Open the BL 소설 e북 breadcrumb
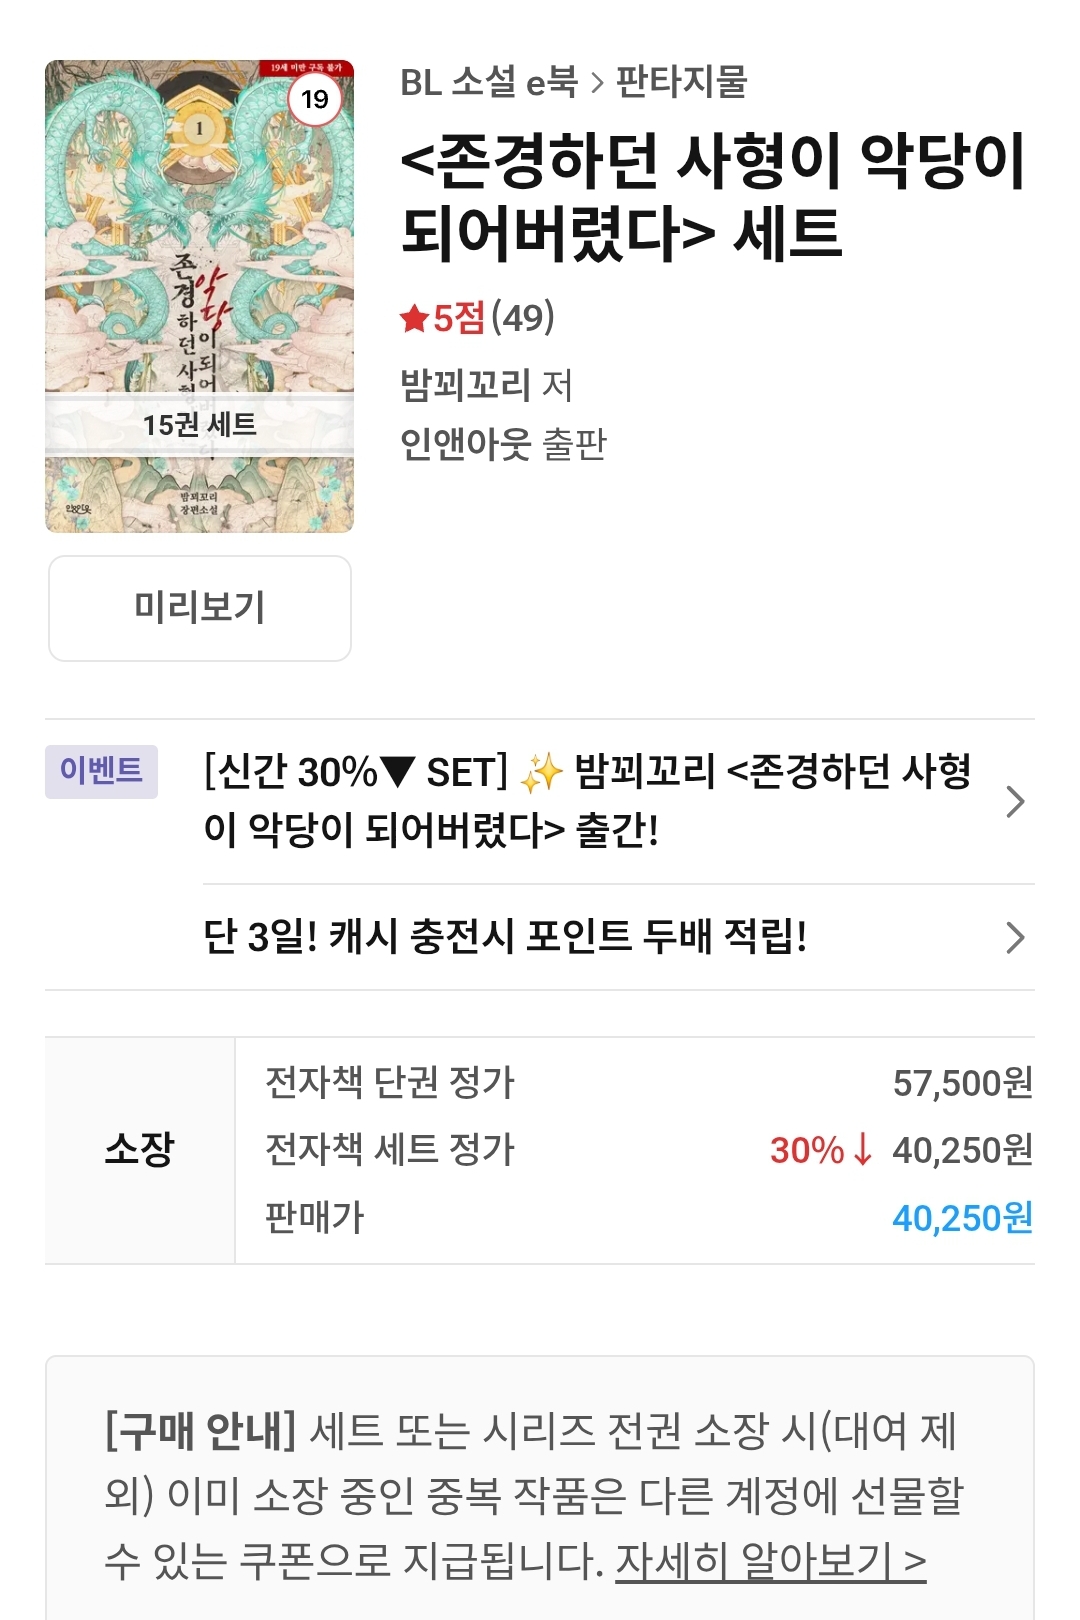 (489, 82)
